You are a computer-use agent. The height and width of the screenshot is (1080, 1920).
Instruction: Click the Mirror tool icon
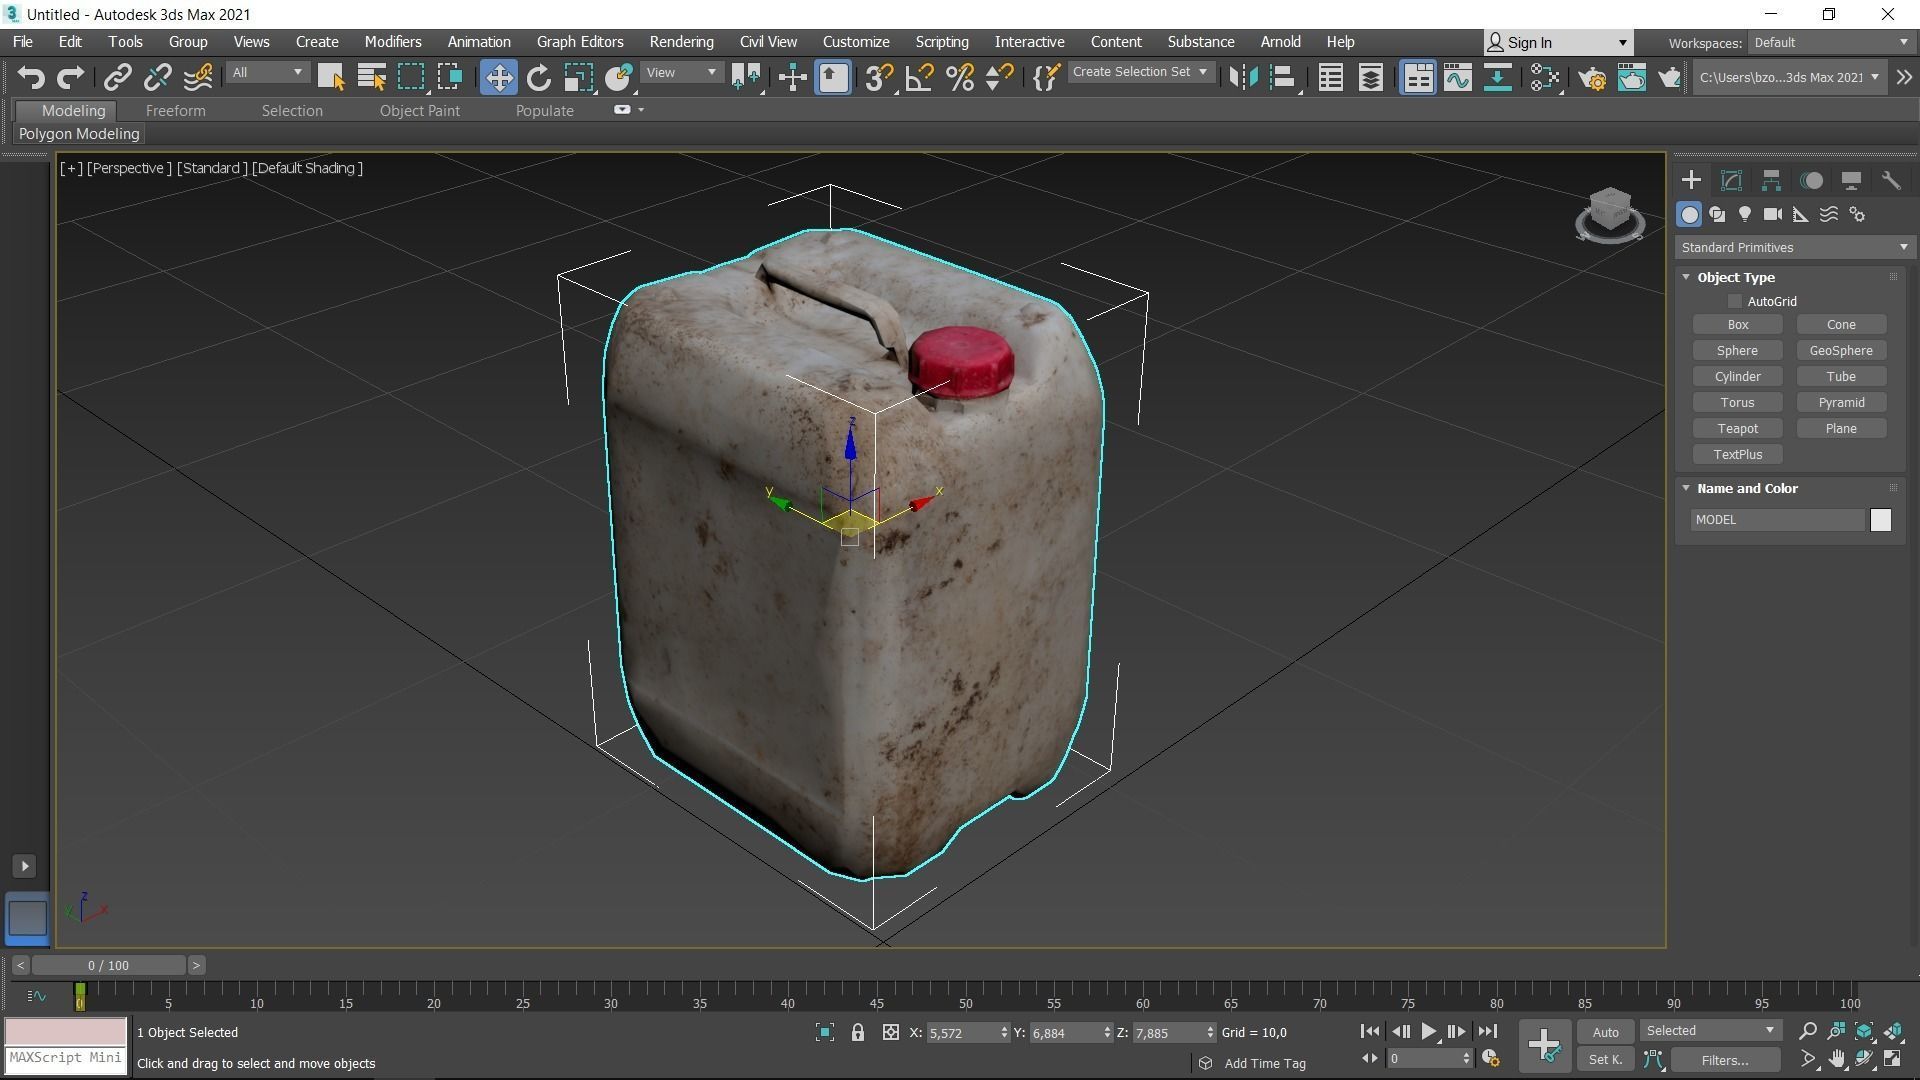[1243, 77]
